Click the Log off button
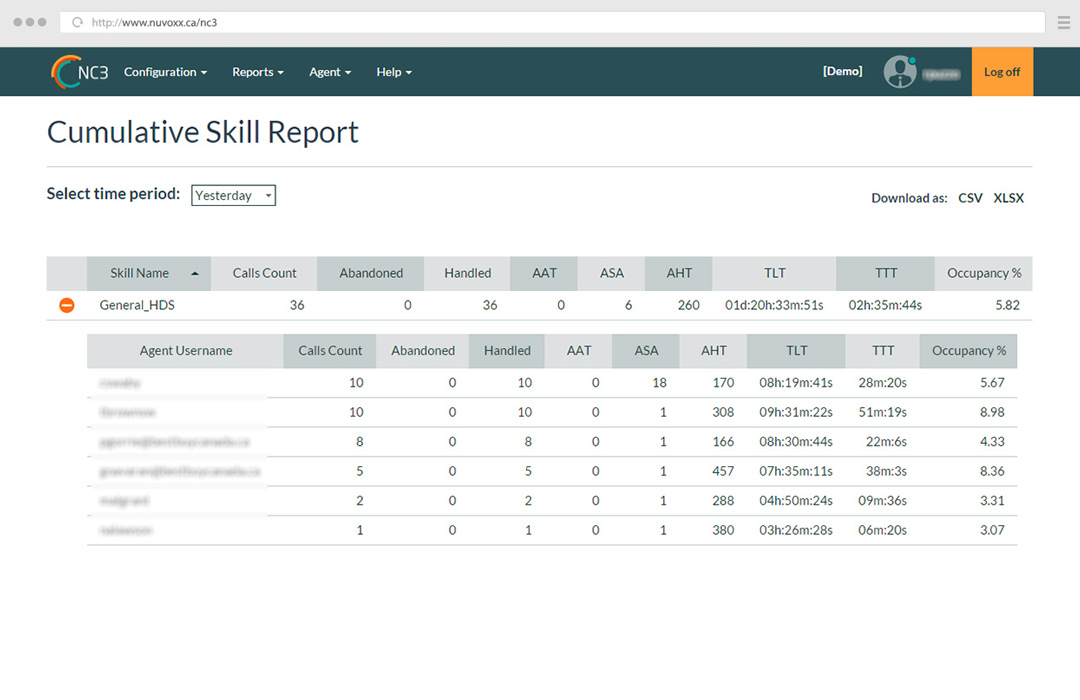The height and width of the screenshot is (700, 1080). click(1002, 72)
